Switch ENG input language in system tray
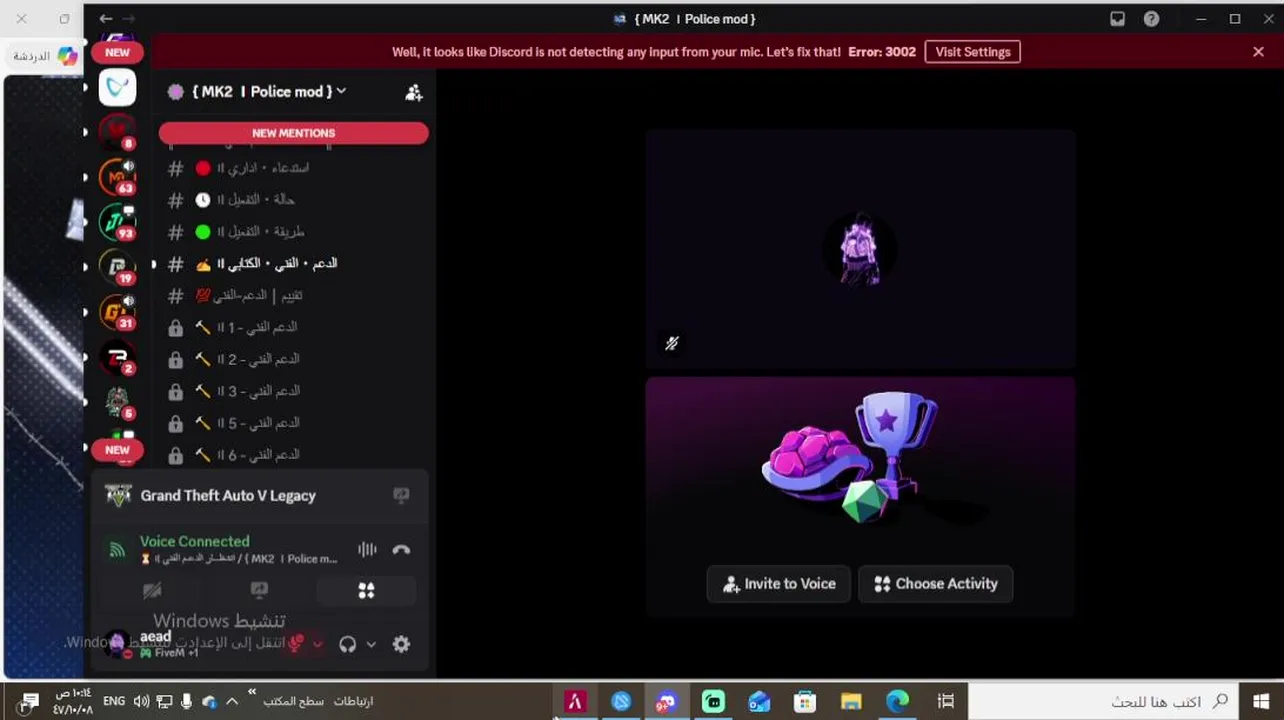 114,702
